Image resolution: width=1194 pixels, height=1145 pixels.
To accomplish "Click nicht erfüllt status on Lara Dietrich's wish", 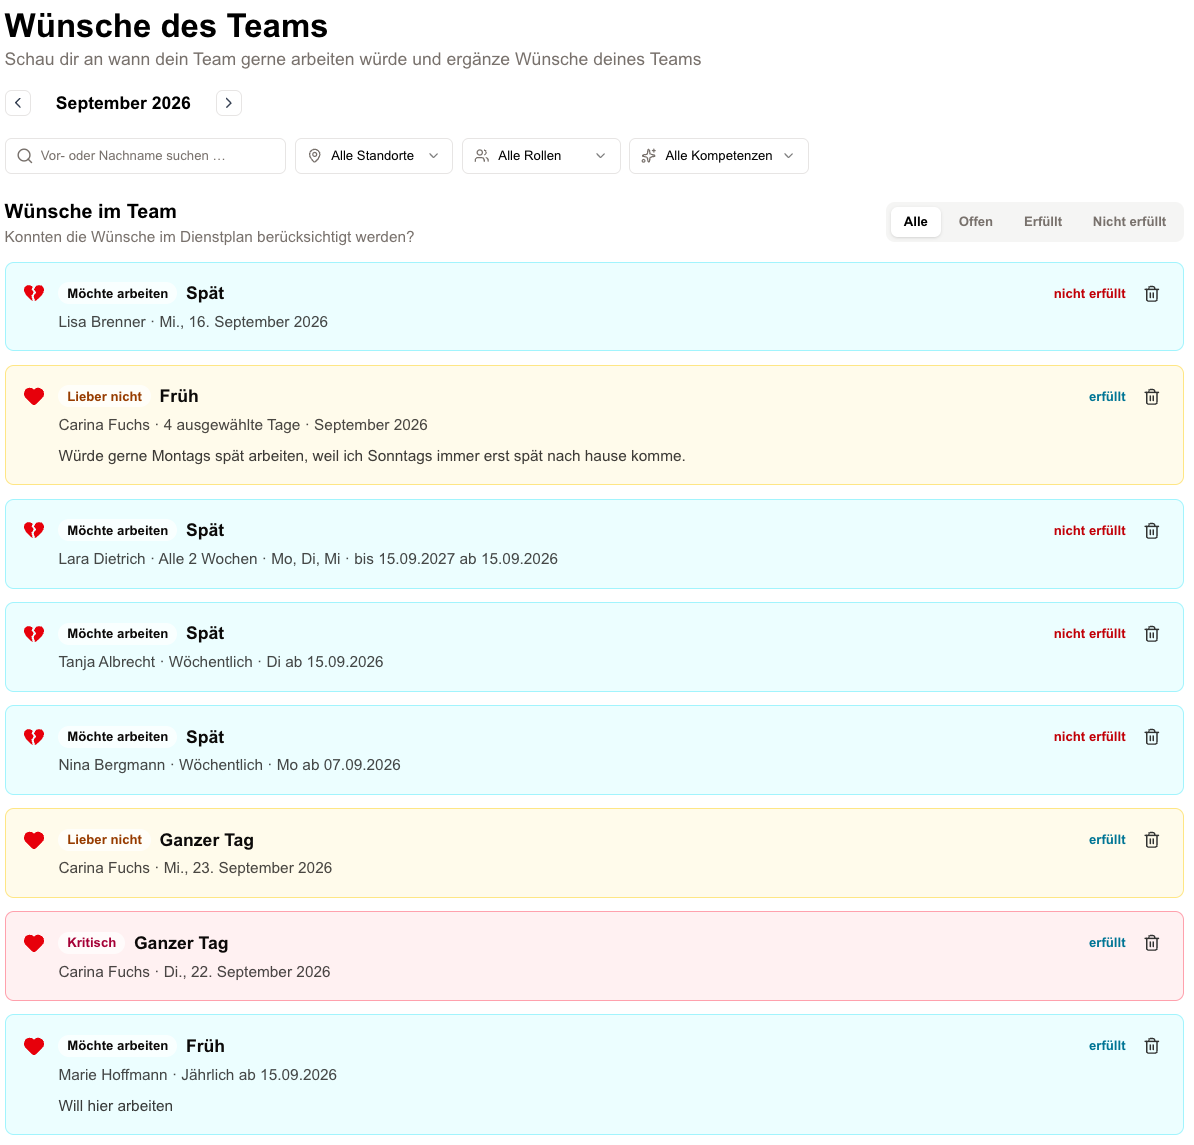I will (1089, 531).
